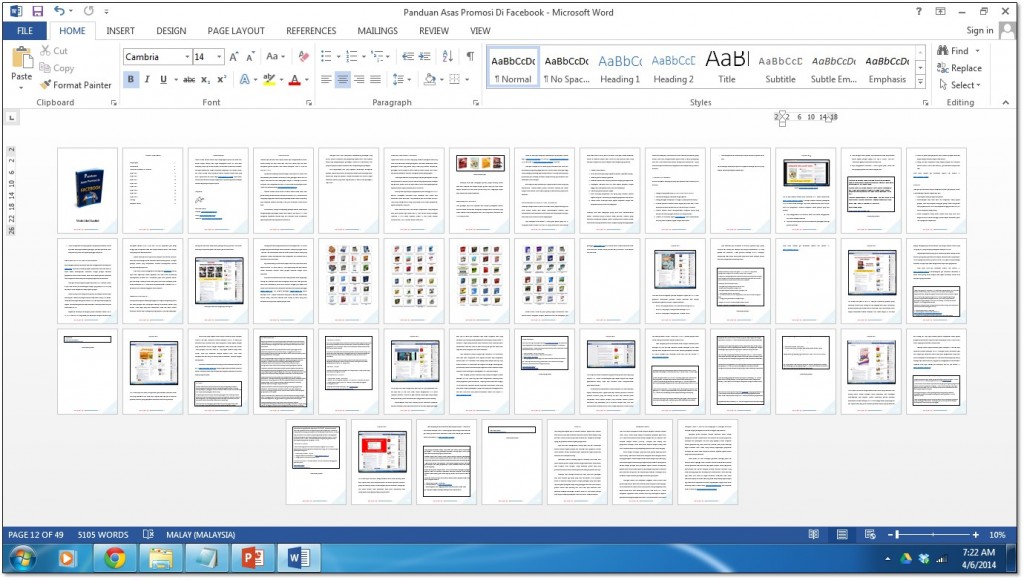Screen dimensions: 1024x580
Task: Toggle center alignment
Action: (x=343, y=80)
